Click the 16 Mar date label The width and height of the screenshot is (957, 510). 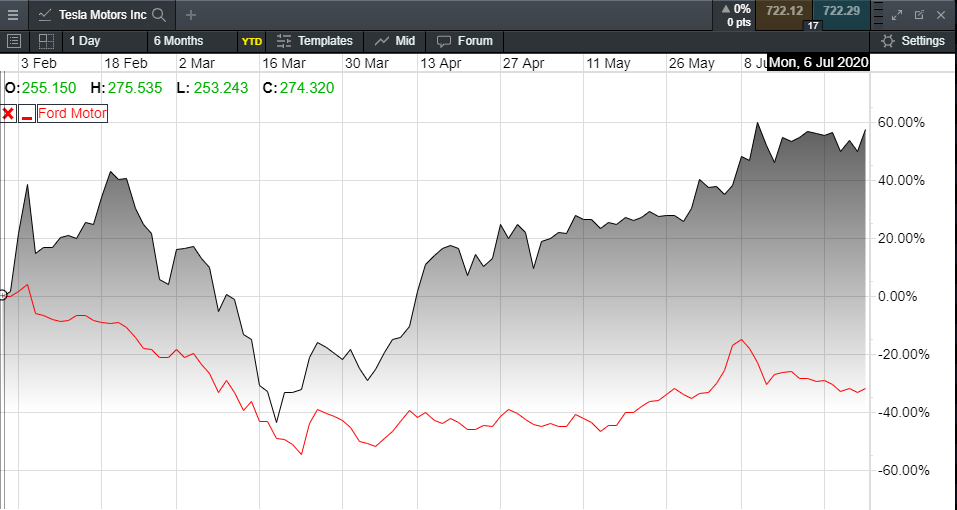click(284, 63)
